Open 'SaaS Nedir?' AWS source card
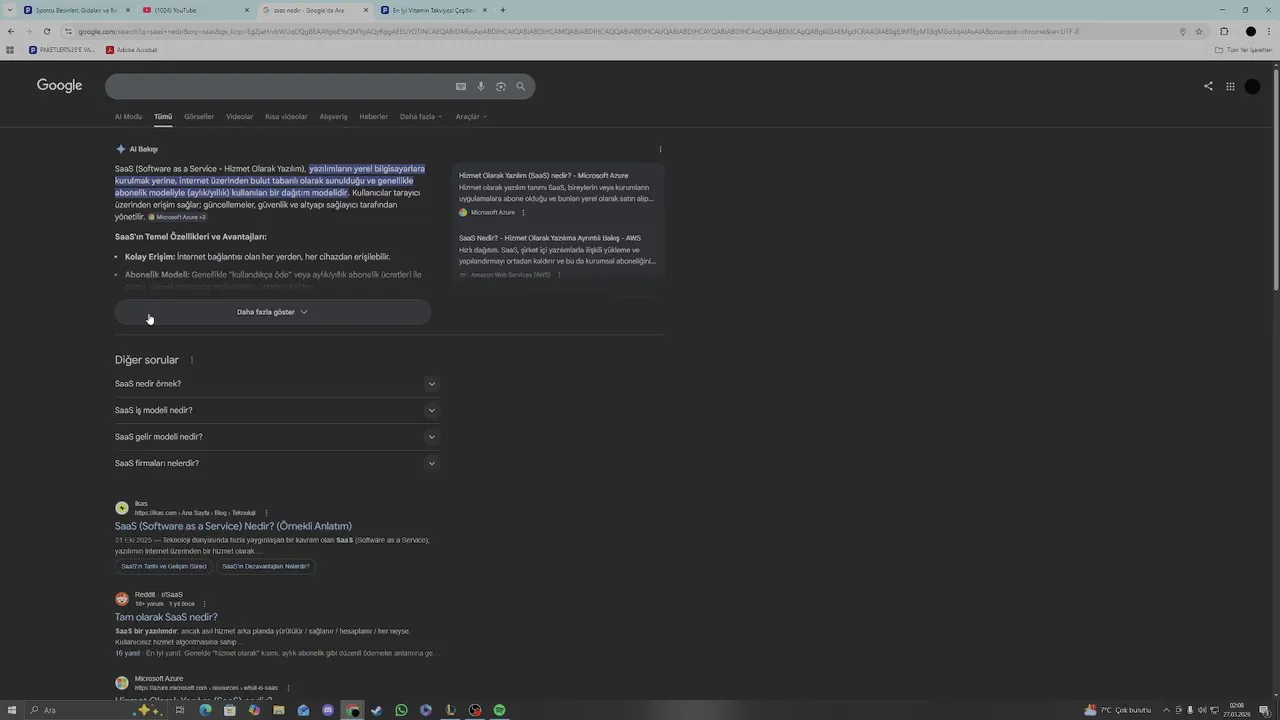The height and width of the screenshot is (720, 1280). pos(550,238)
